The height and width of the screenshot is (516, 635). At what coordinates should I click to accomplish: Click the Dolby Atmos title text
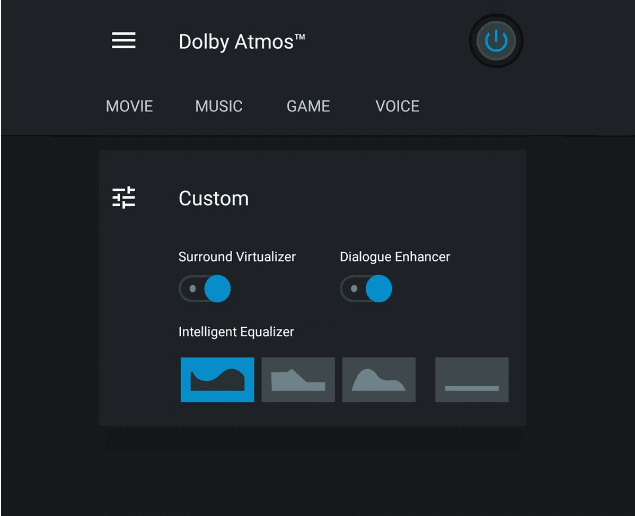pyautogui.click(x=242, y=42)
